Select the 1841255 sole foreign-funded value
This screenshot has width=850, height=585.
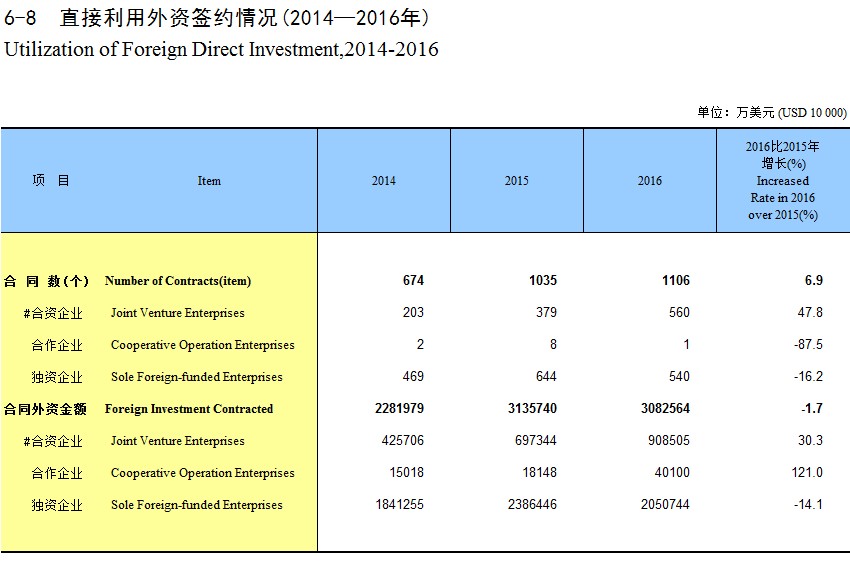click(400, 504)
